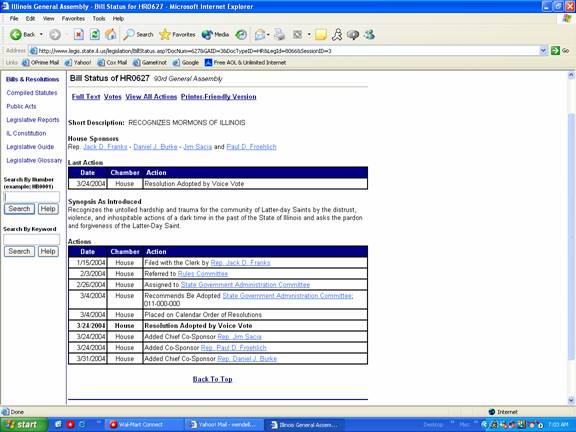Click the Yahoo! links bar shortcut
The height and width of the screenshot is (432, 576).
78,62
